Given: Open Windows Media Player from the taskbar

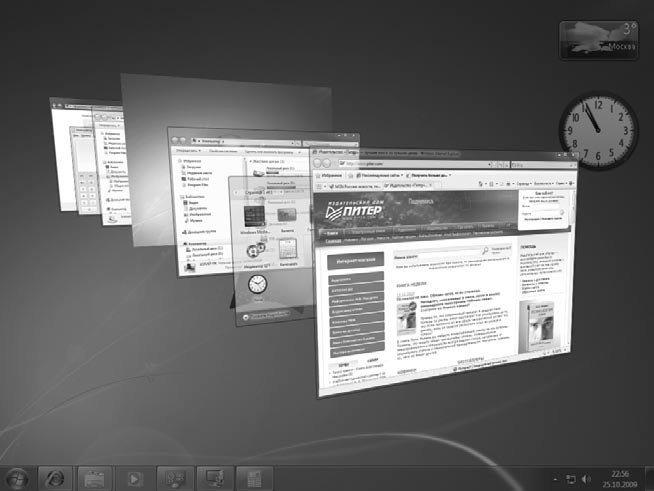Looking at the screenshot, I should pyautogui.click(x=135, y=478).
